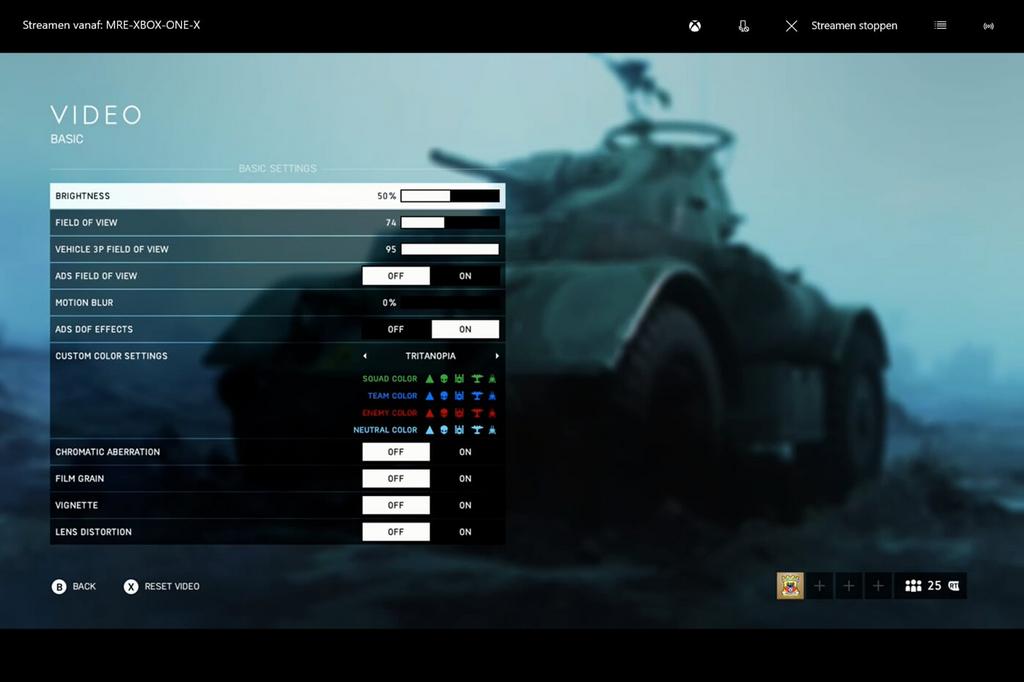Select the Motion Blur row label
The image size is (1024, 682).
point(84,302)
